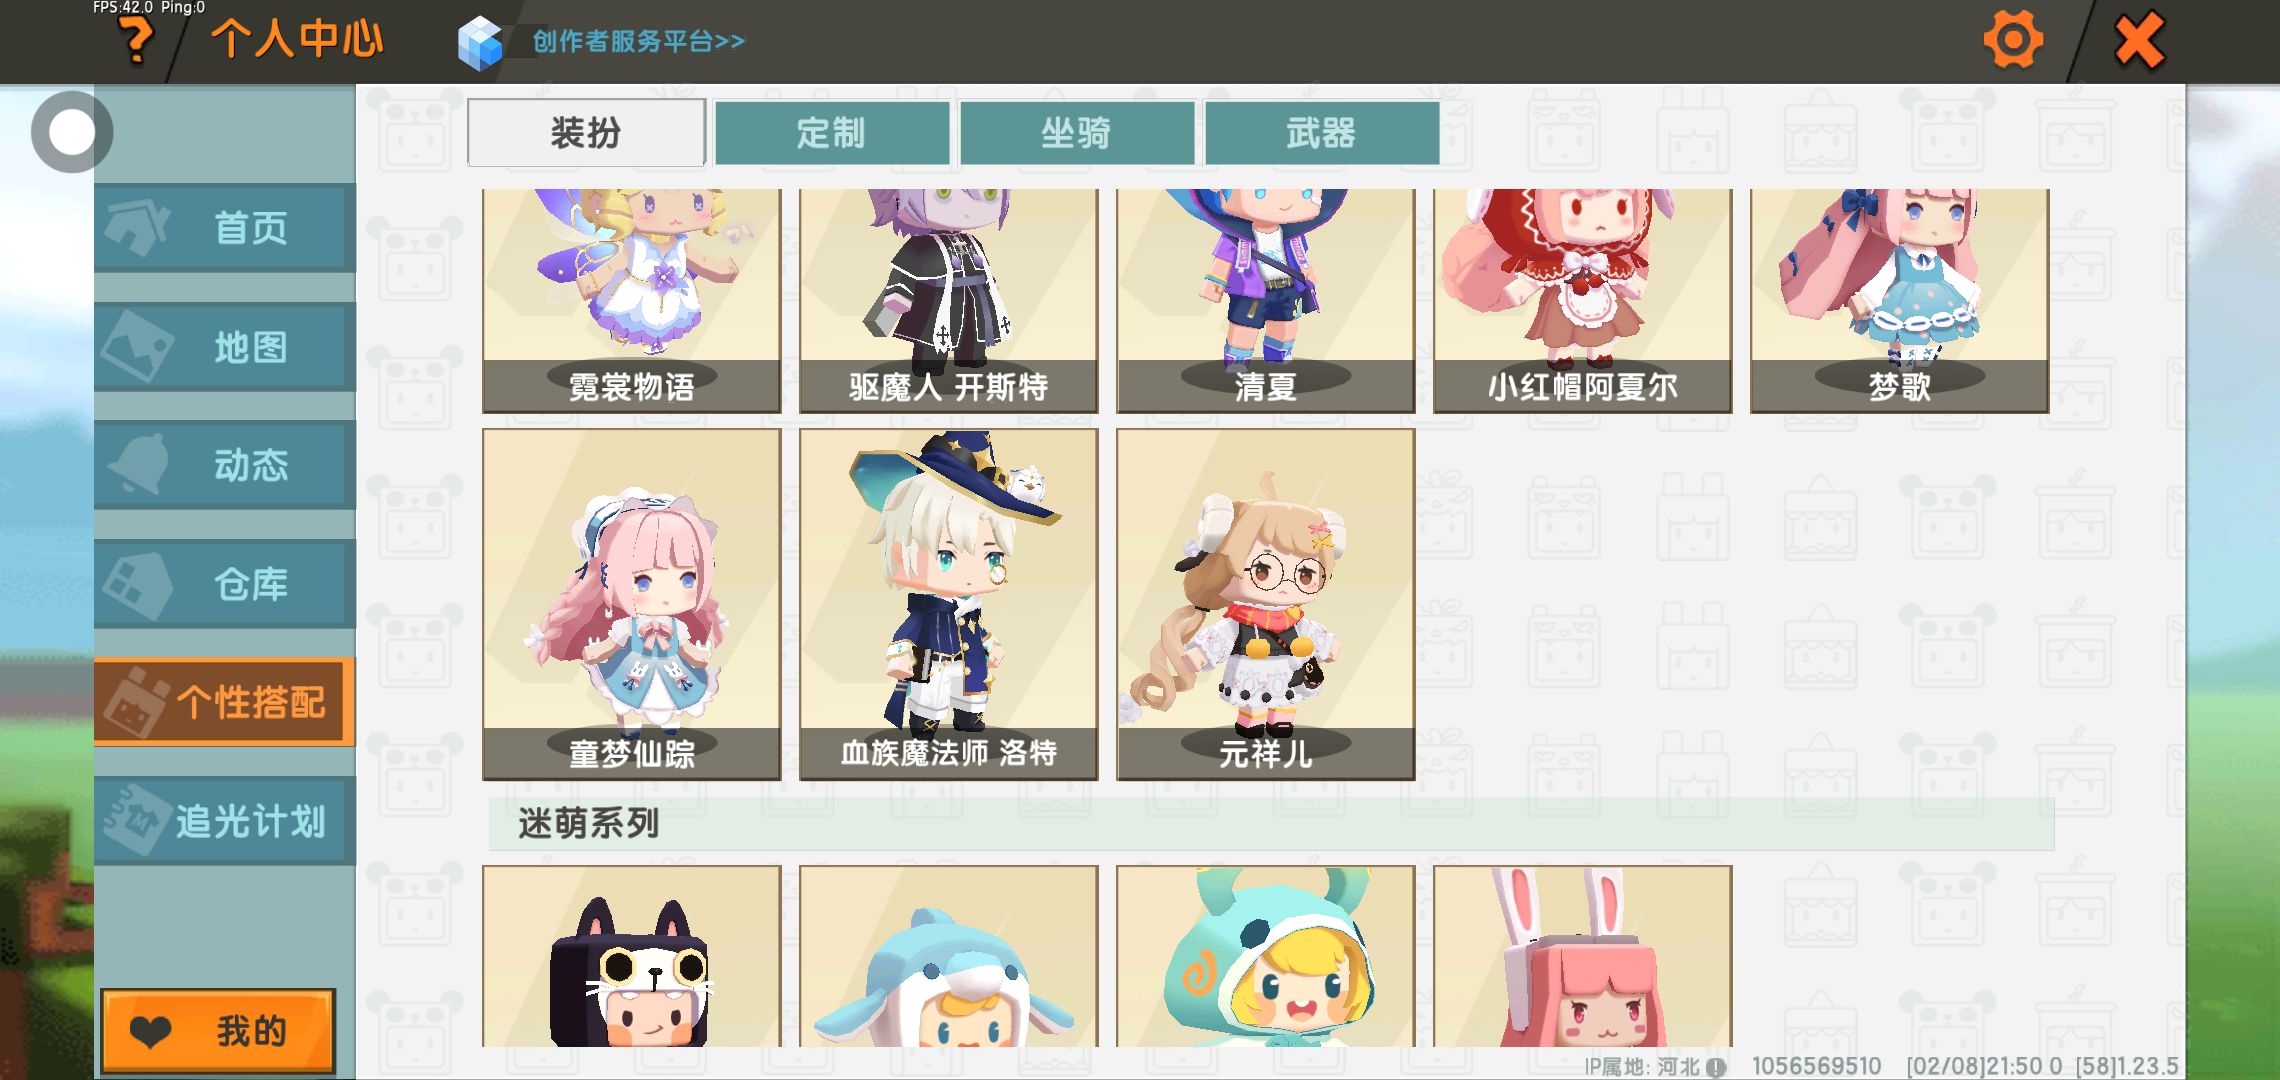Select the 血族魔法师 洛特 skin

(x=948, y=604)
